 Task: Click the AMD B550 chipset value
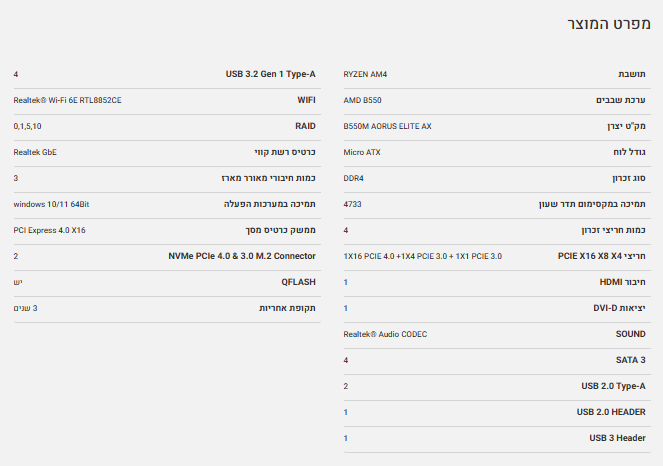pos(362,100)
